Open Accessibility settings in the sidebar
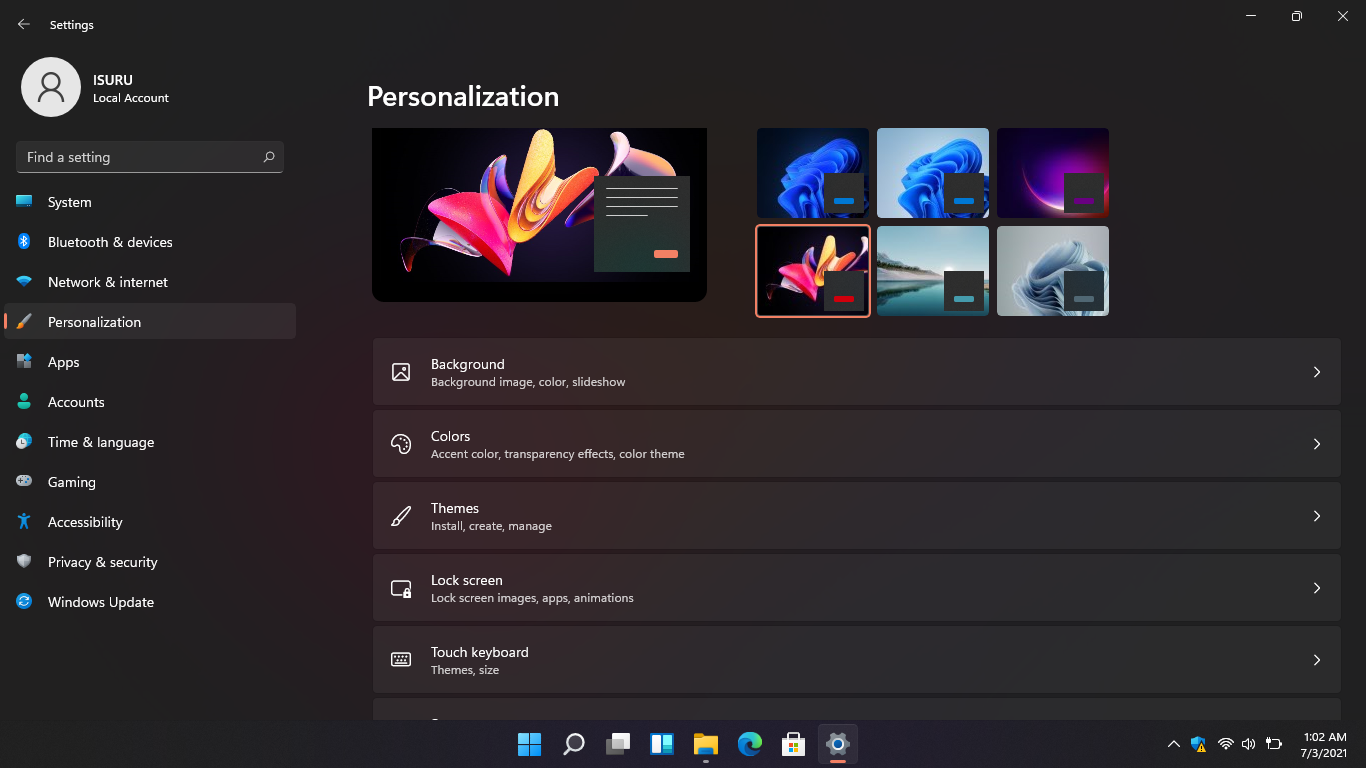This screenshot has width=1366, height=768. [x=150, y=522]
